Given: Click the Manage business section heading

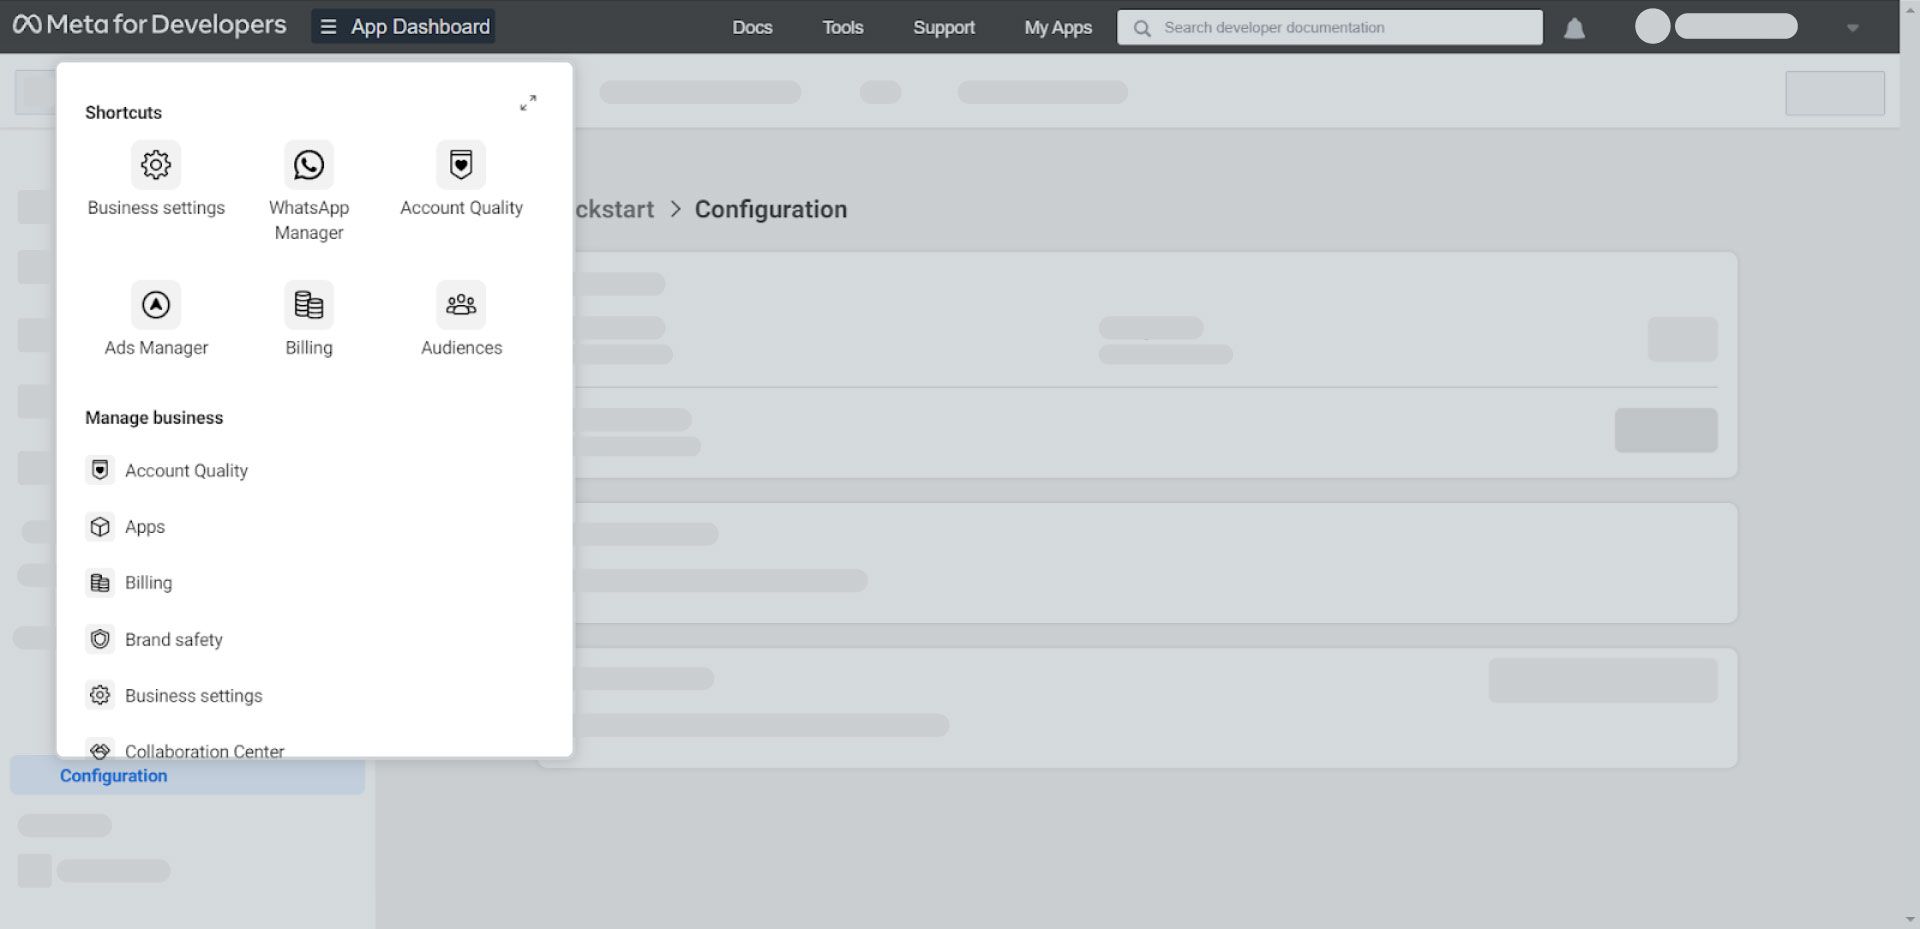Looking at the screenshot, I should click(154, 418).
